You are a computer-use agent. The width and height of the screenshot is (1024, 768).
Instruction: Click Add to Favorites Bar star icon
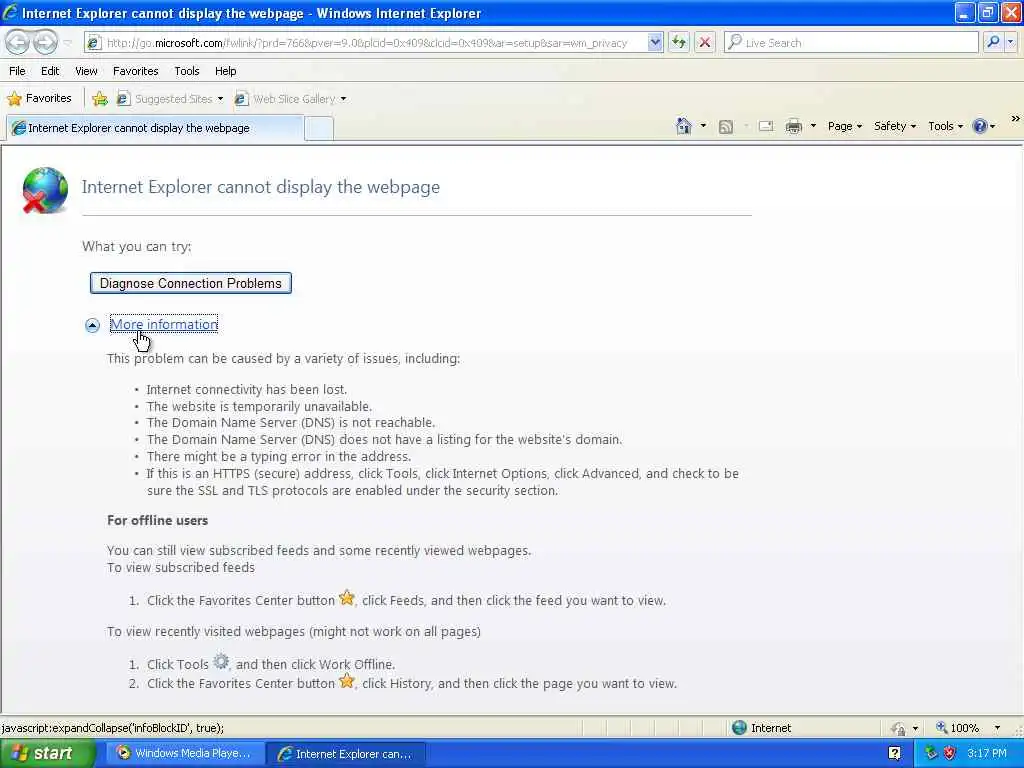[100, 99]
